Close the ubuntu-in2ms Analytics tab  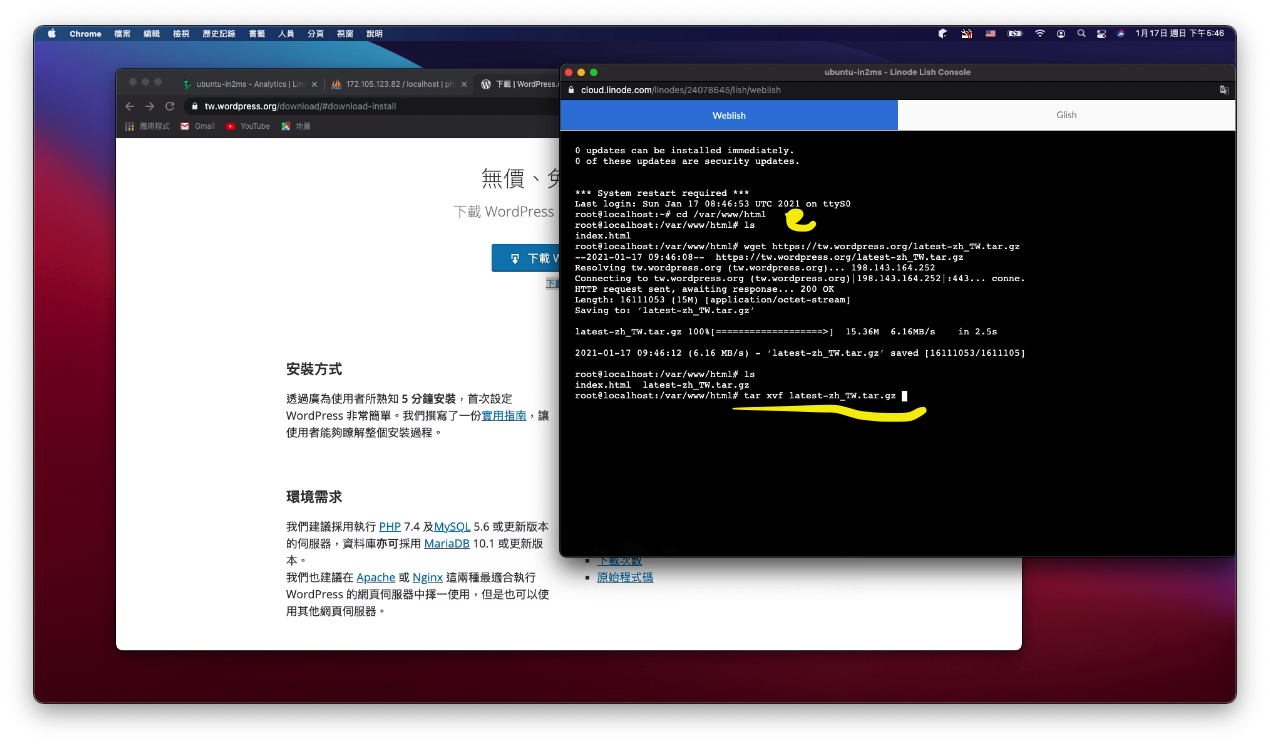314,84
